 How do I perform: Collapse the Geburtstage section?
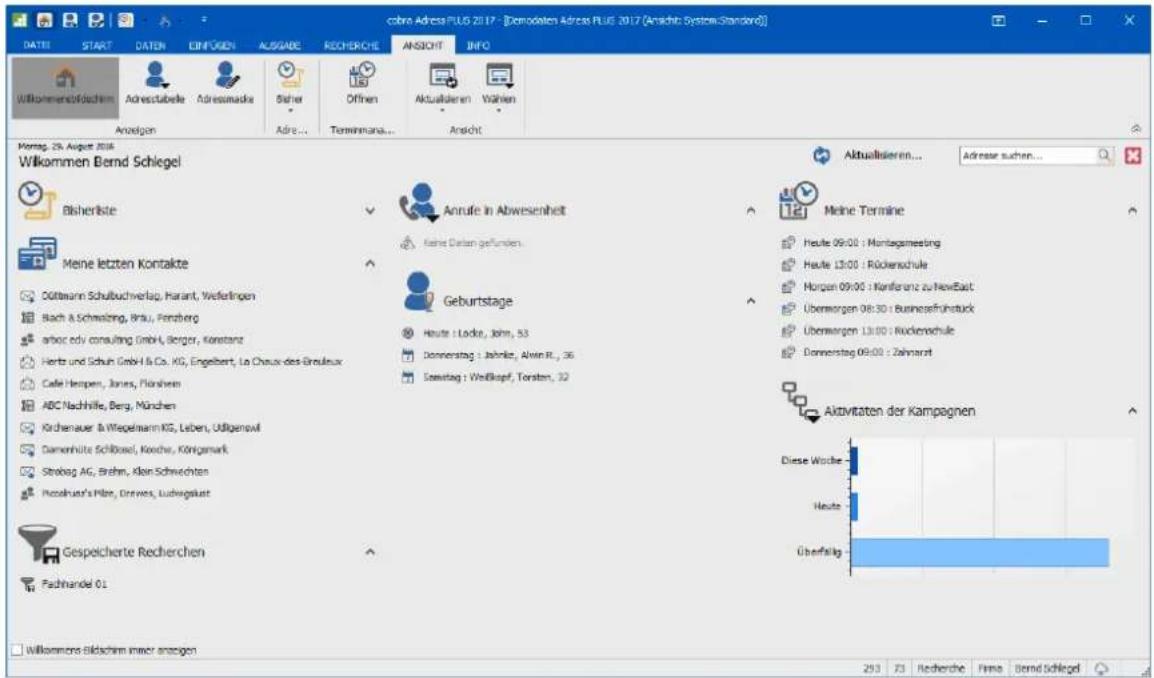click(x=751, y=300)
